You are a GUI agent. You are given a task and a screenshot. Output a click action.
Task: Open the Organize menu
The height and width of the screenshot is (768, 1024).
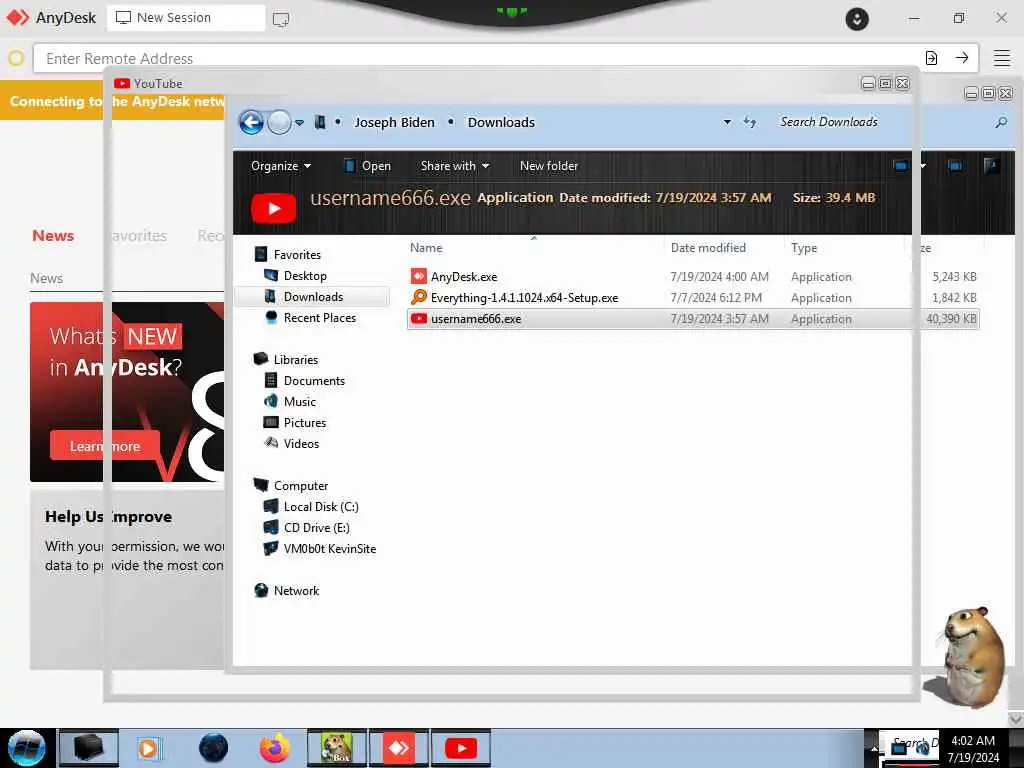[281, 166]
